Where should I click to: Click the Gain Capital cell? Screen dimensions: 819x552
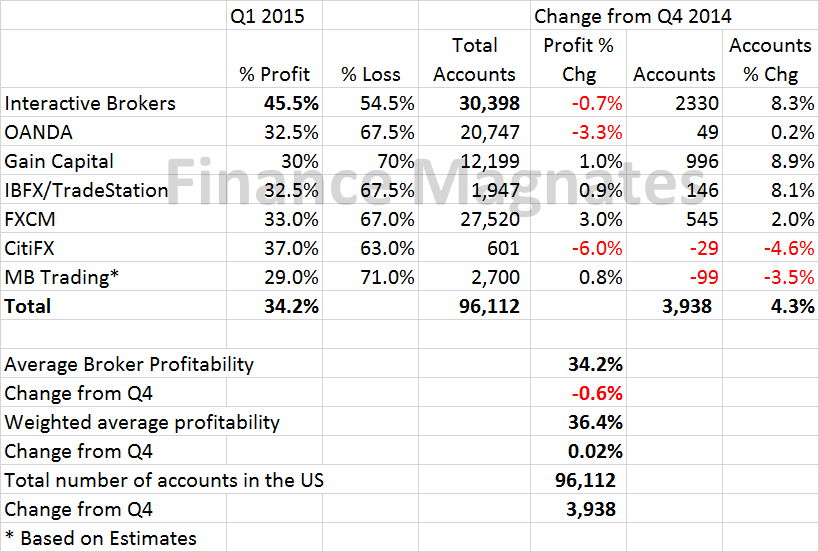pyautogui.click(x=59, y=161)
